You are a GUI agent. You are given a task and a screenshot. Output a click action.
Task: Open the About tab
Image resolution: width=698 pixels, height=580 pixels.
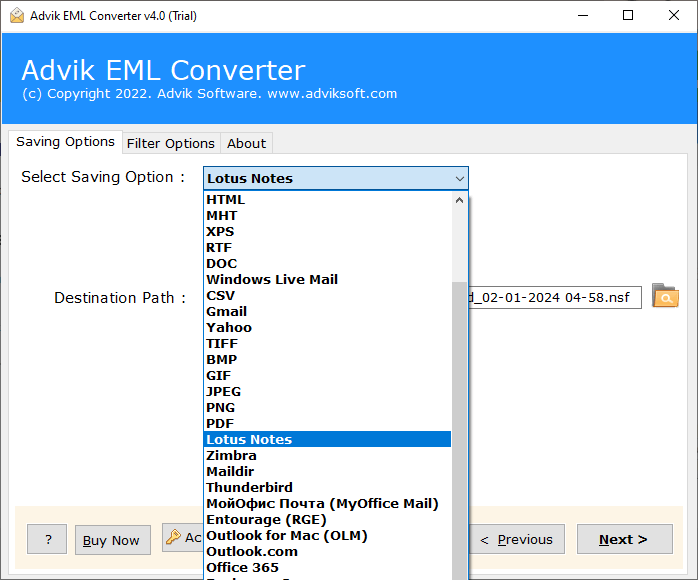pos(246,143)
